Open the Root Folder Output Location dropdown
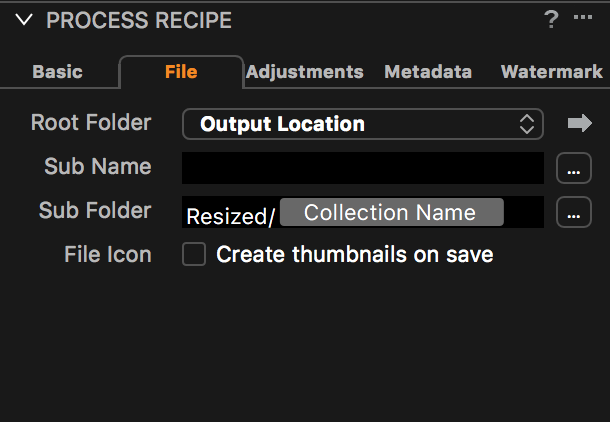The width and height of the screenshot is (610, 422). tap(363, 124)
